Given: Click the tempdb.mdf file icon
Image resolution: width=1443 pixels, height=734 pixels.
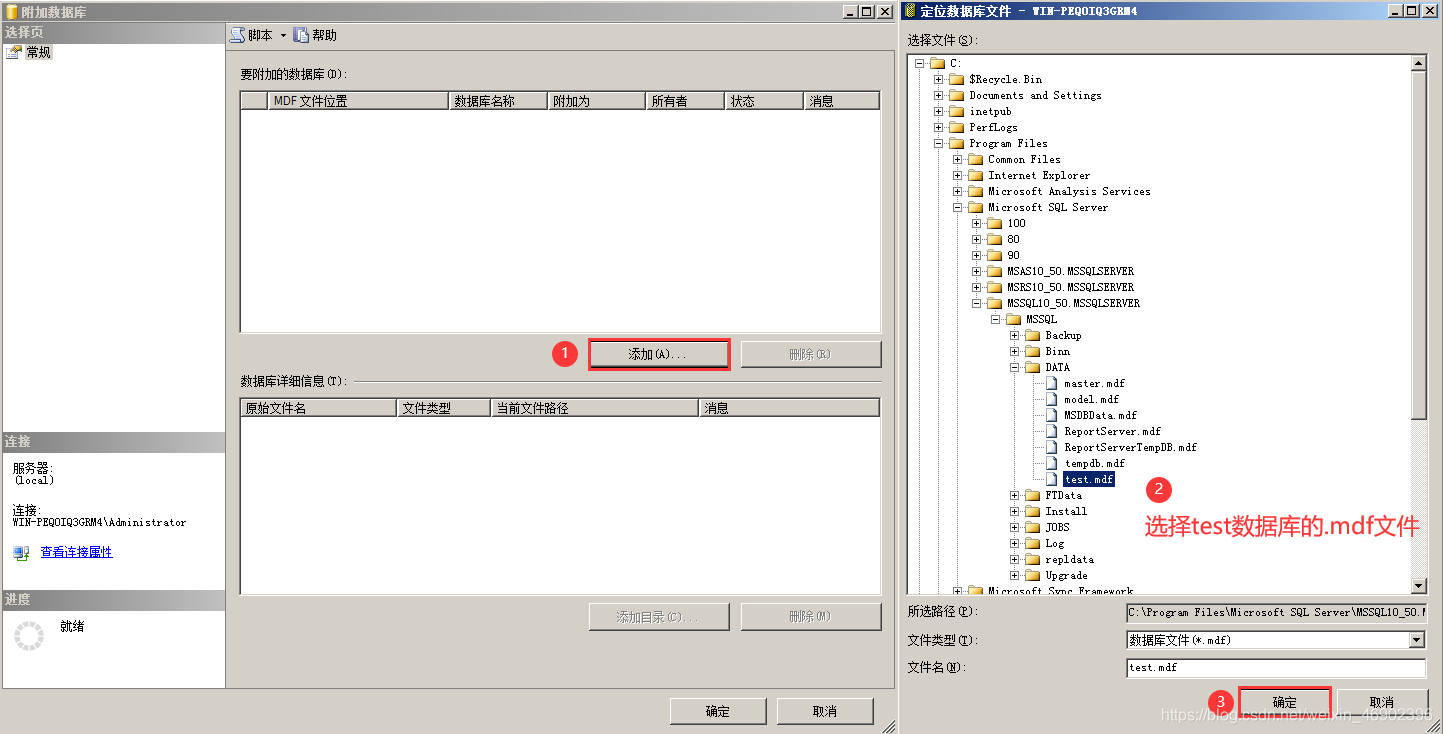Looking at the screenshot, I should click(1052, 463).
